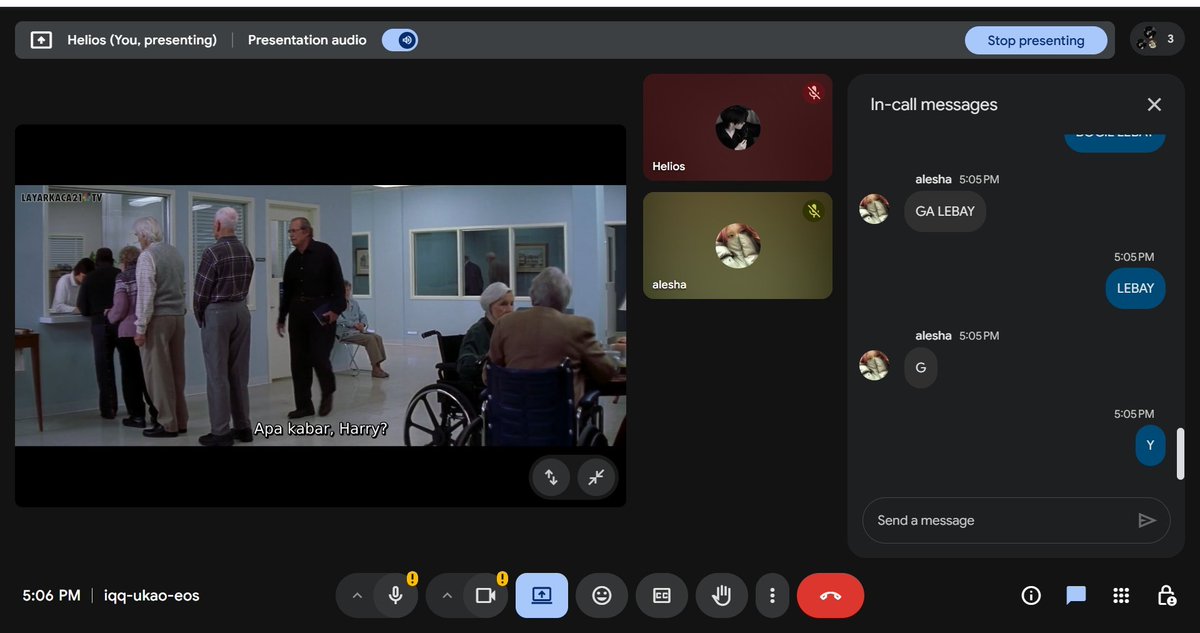Click the muted mic indicator on Helios tile
The height and width of the screenshot is (633, 1200).
pos(814,93)
